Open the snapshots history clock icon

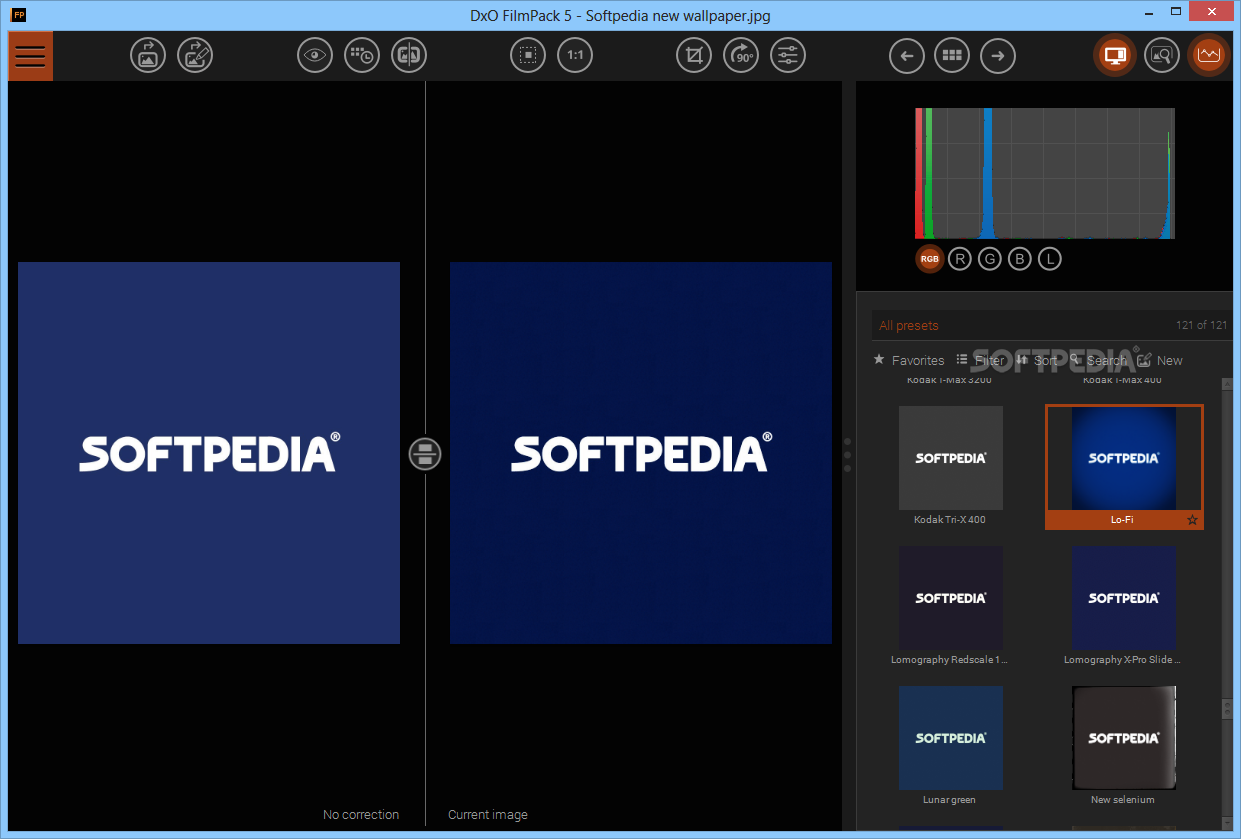[x=362, y=55]
